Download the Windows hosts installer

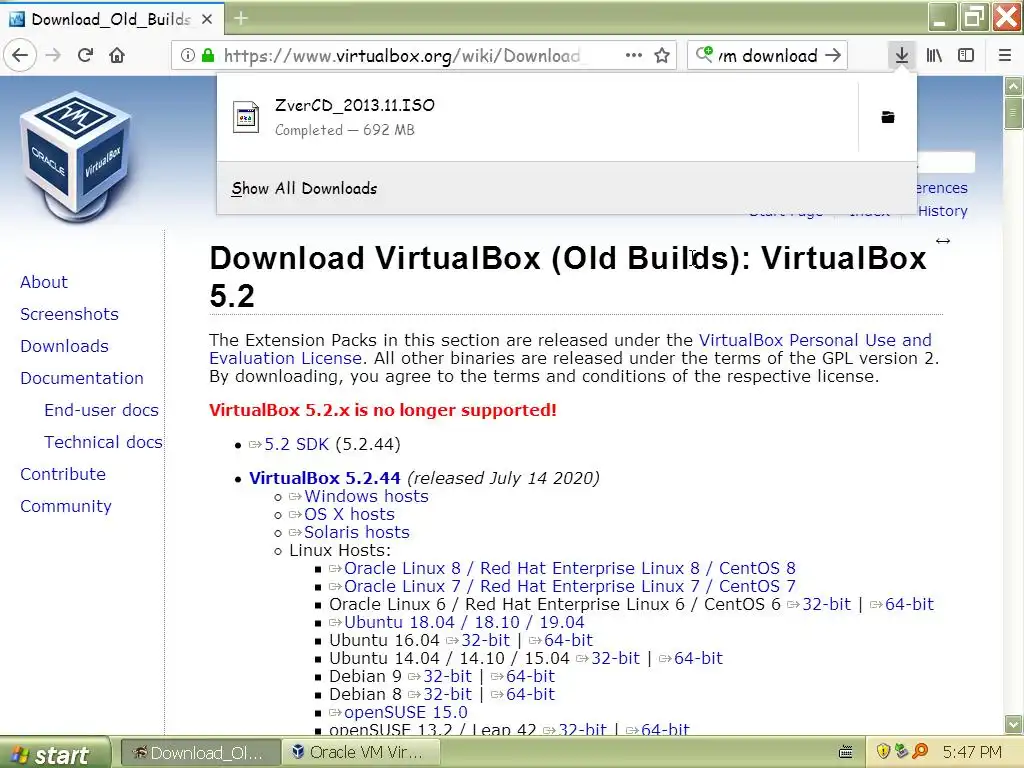pyautogui.click(x=366, y=496)
